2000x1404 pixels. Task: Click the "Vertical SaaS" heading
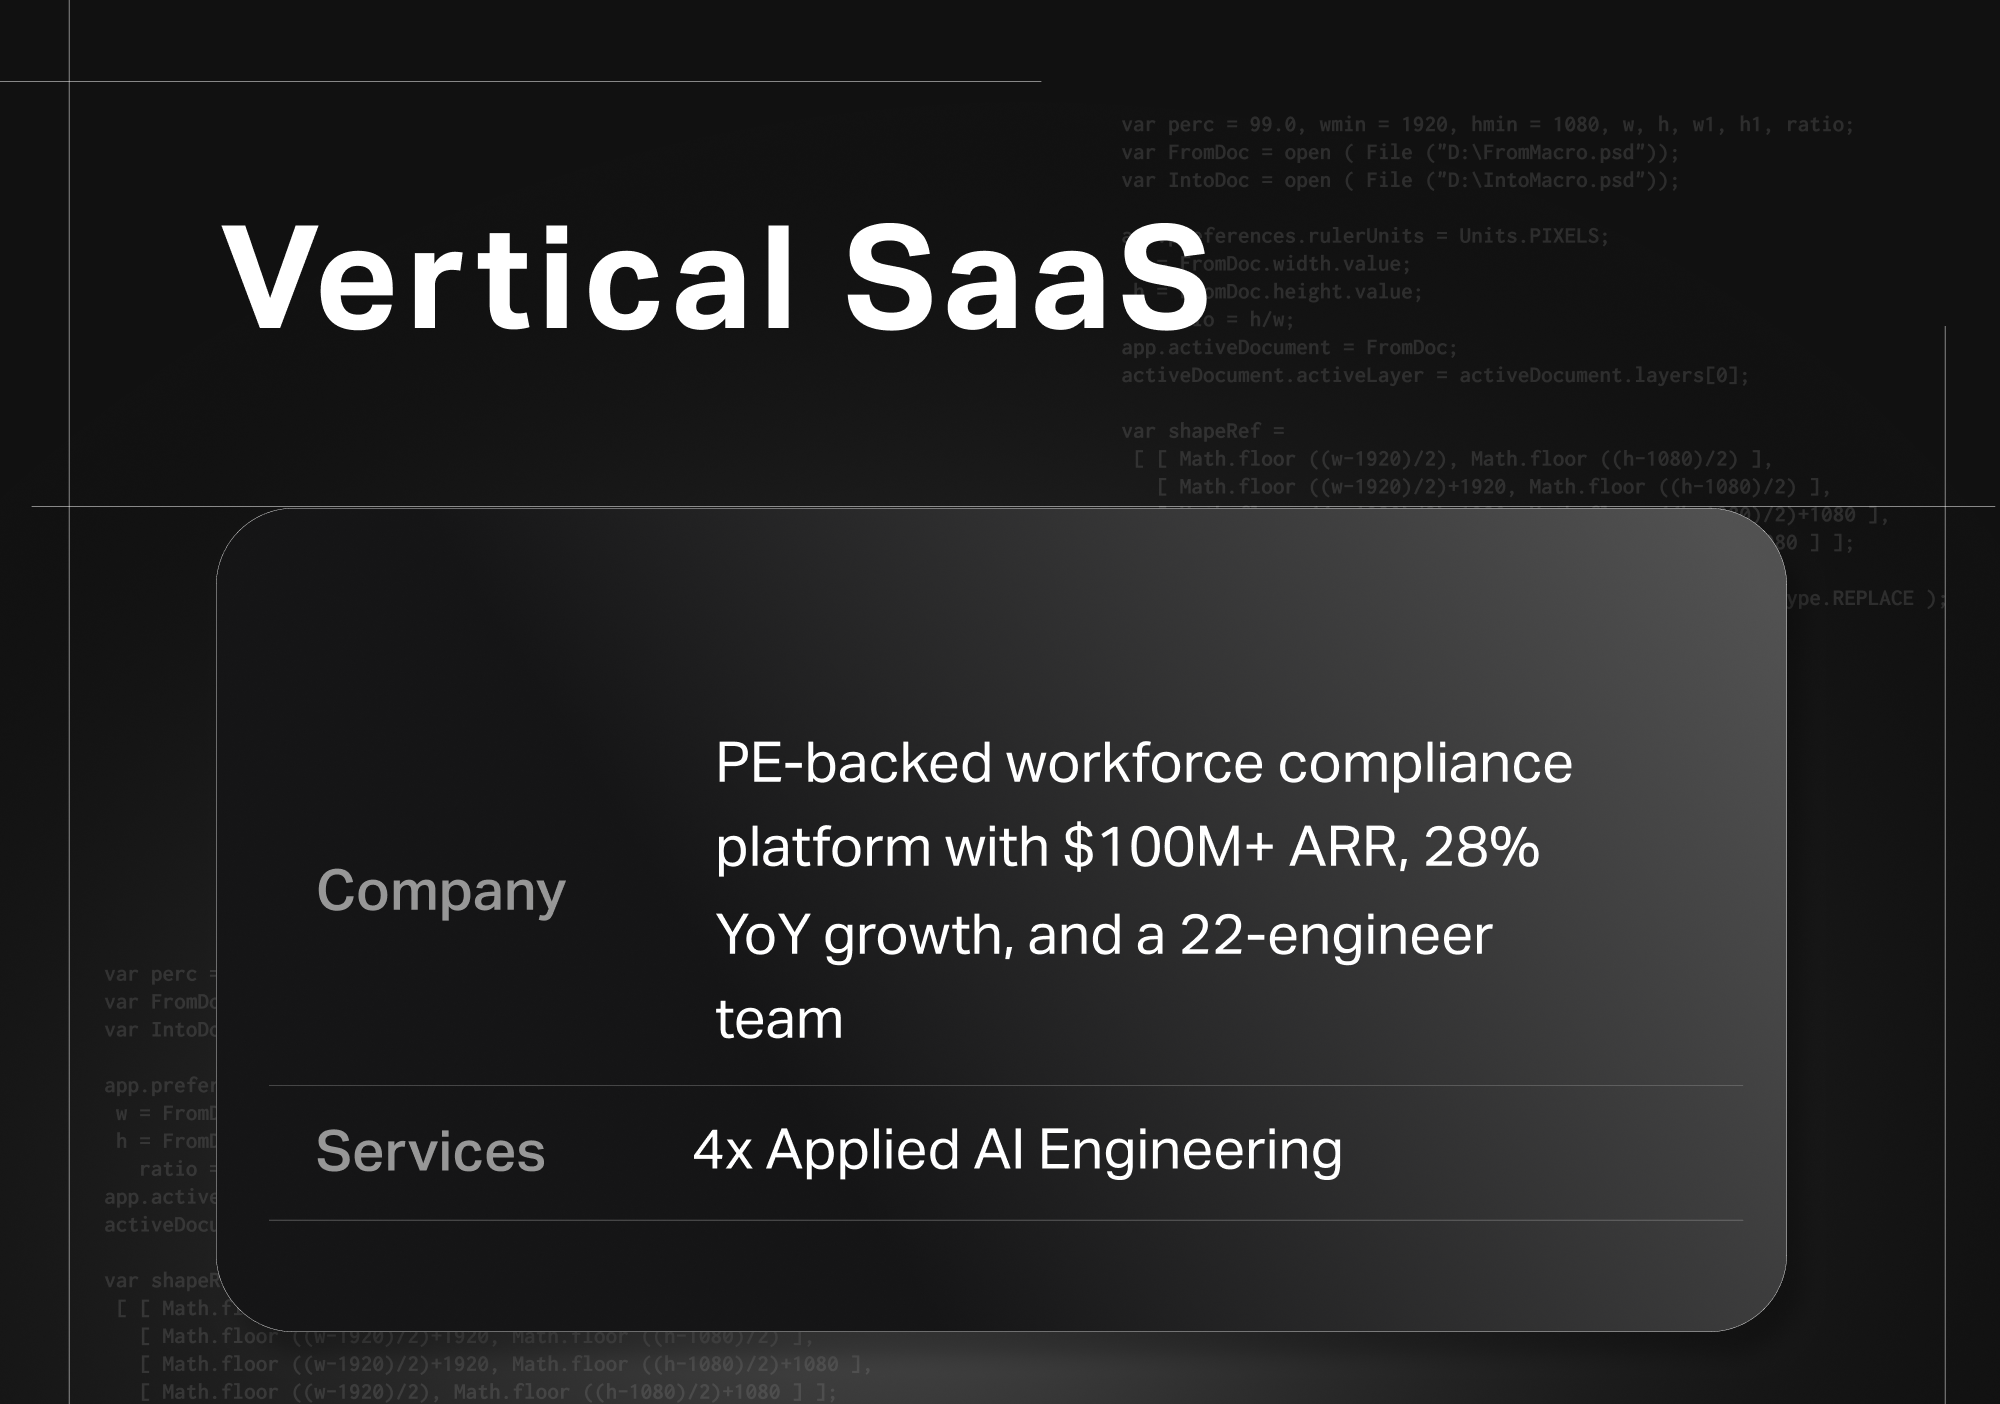[716, 279]
